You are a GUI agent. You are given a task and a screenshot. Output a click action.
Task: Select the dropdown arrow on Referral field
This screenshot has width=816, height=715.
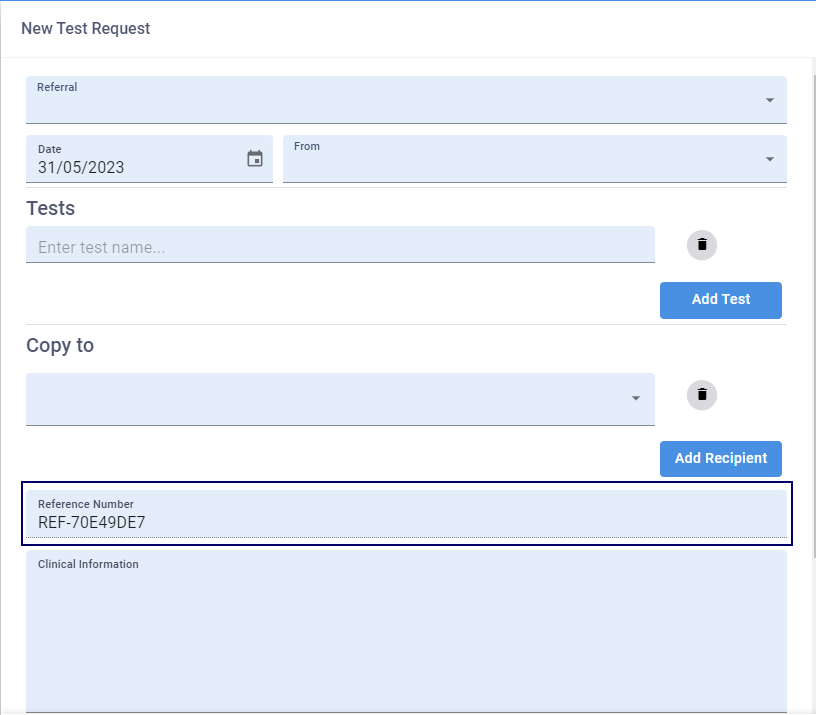click(769, 100)
